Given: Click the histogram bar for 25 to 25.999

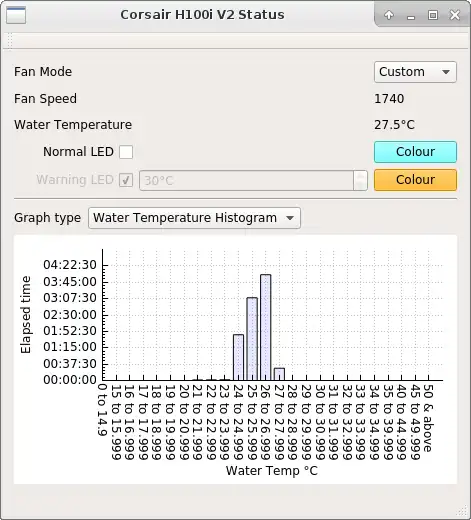Looking at the screenshot, I should (252, 339).
